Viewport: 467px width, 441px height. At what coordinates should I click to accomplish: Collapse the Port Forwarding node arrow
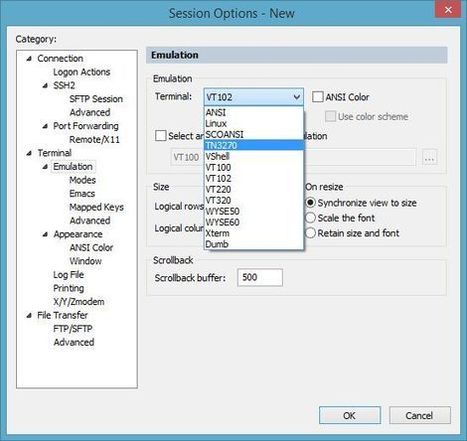45,126
